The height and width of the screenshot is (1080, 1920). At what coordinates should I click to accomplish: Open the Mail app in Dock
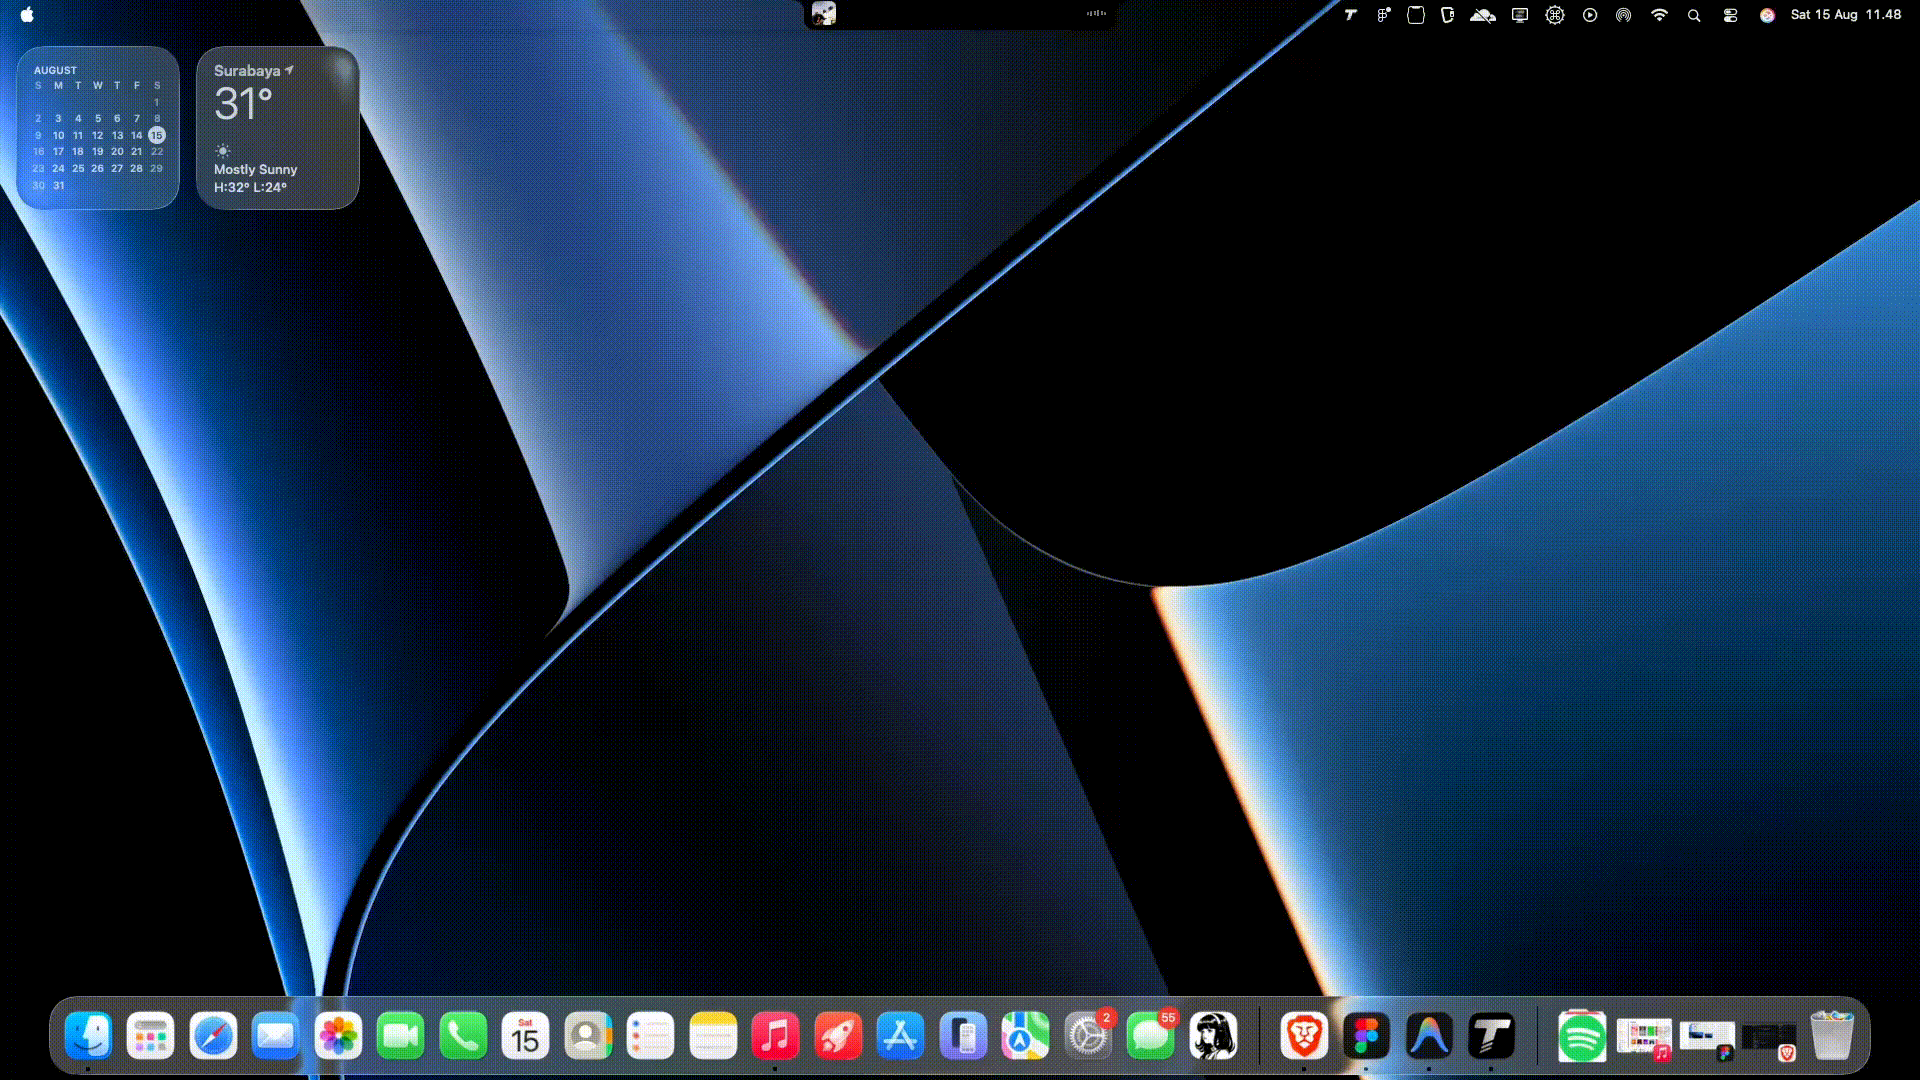[x=275, y=1036]
